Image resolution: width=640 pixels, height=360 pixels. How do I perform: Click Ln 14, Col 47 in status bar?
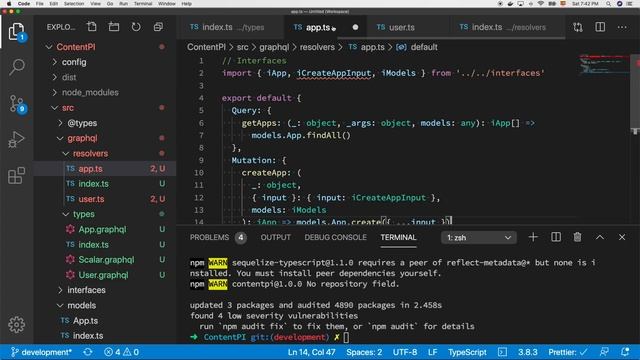pos(311,352)
